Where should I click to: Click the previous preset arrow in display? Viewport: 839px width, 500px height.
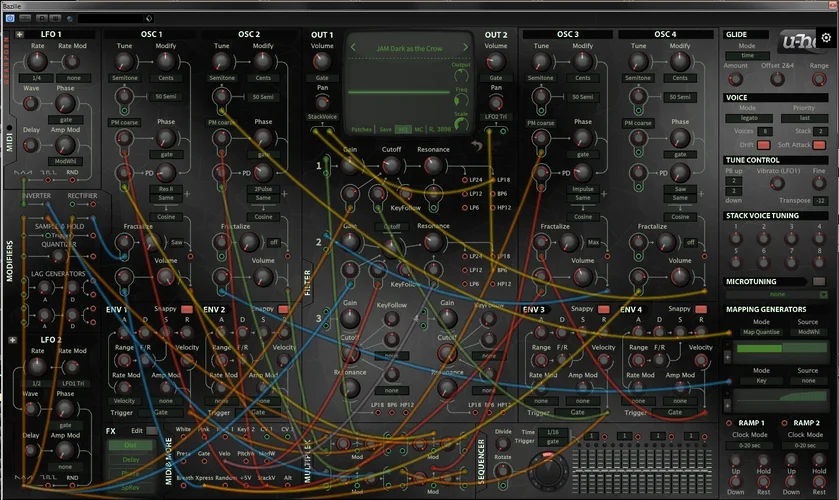coord(353,48)
